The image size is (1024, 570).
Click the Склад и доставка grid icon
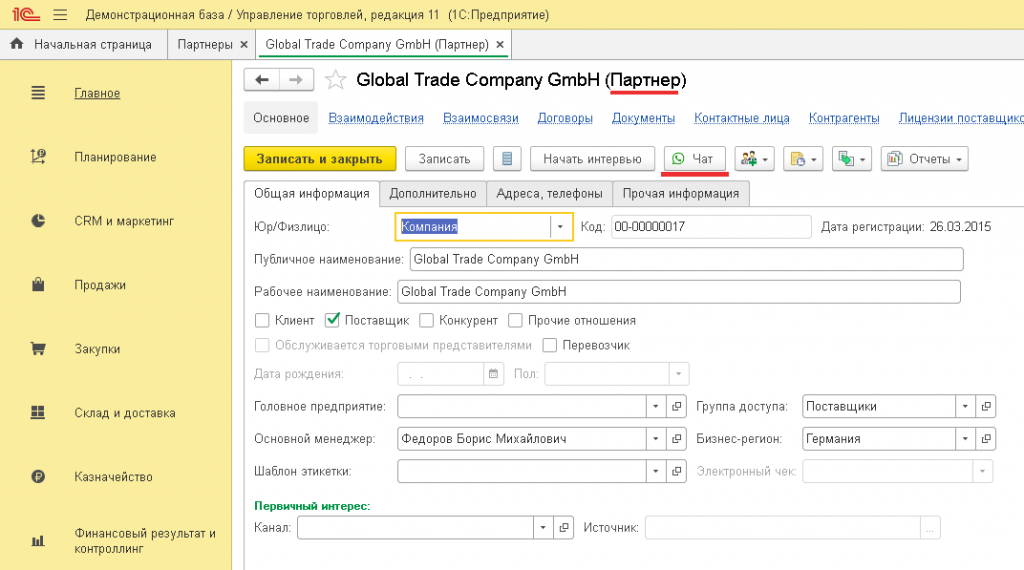38,413
